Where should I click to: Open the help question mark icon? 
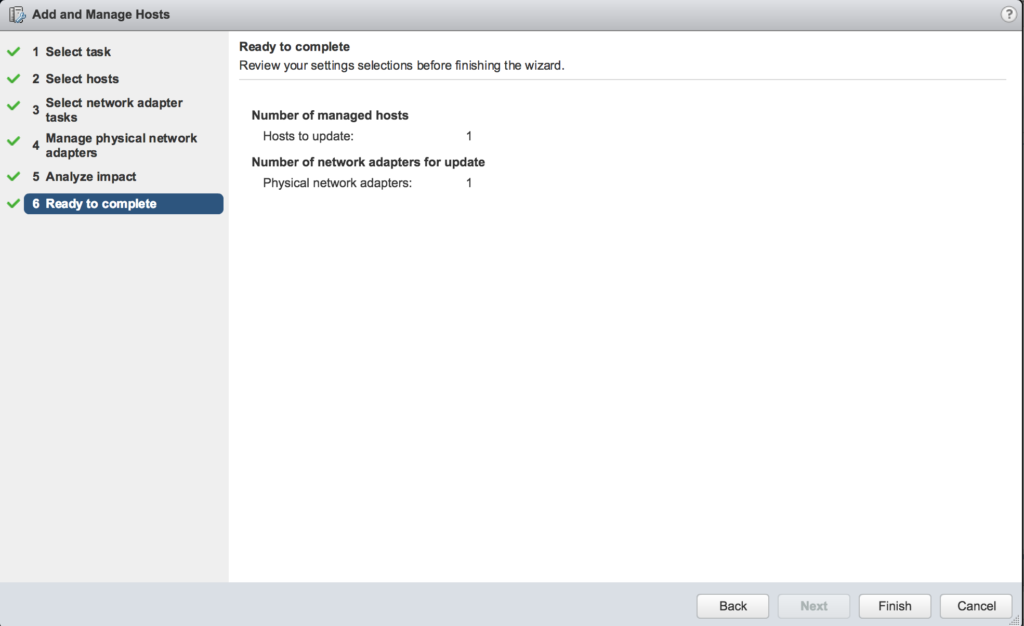(x=1008, y=14)
